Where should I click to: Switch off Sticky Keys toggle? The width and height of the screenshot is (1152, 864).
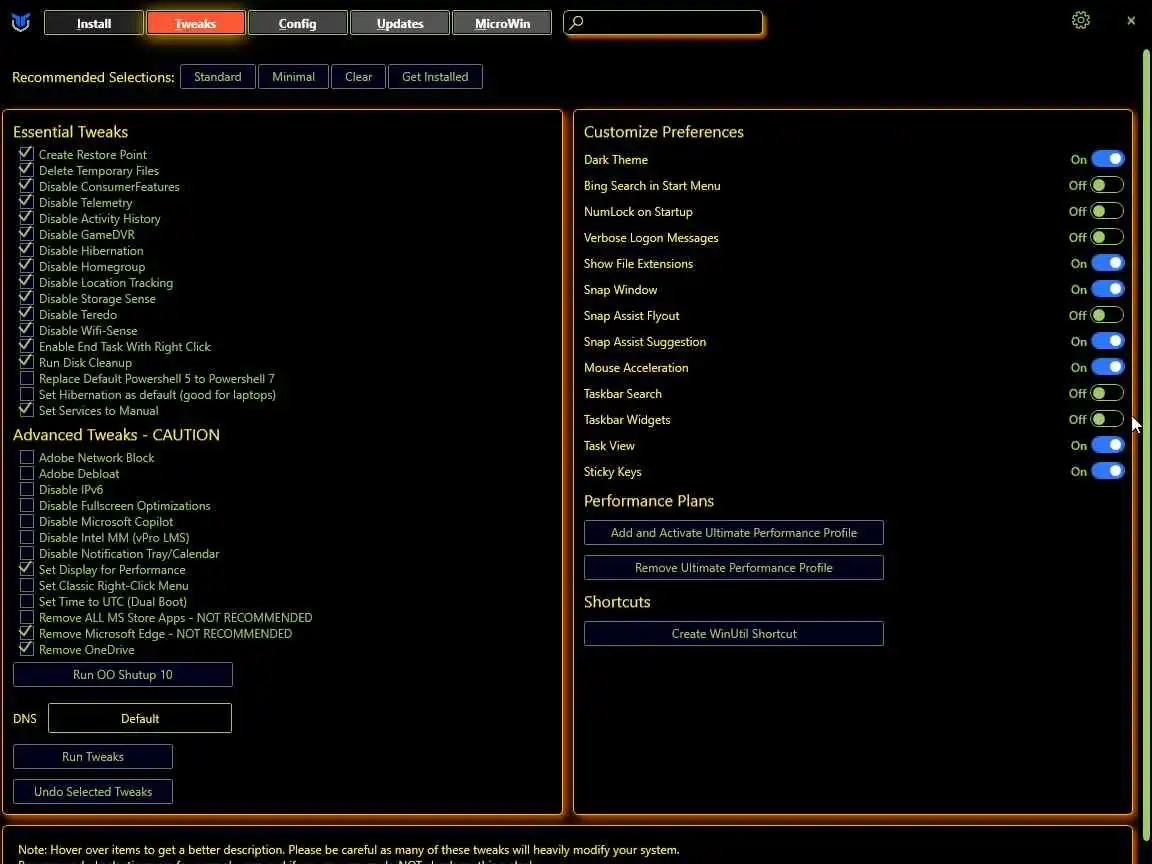point(1107,472)
